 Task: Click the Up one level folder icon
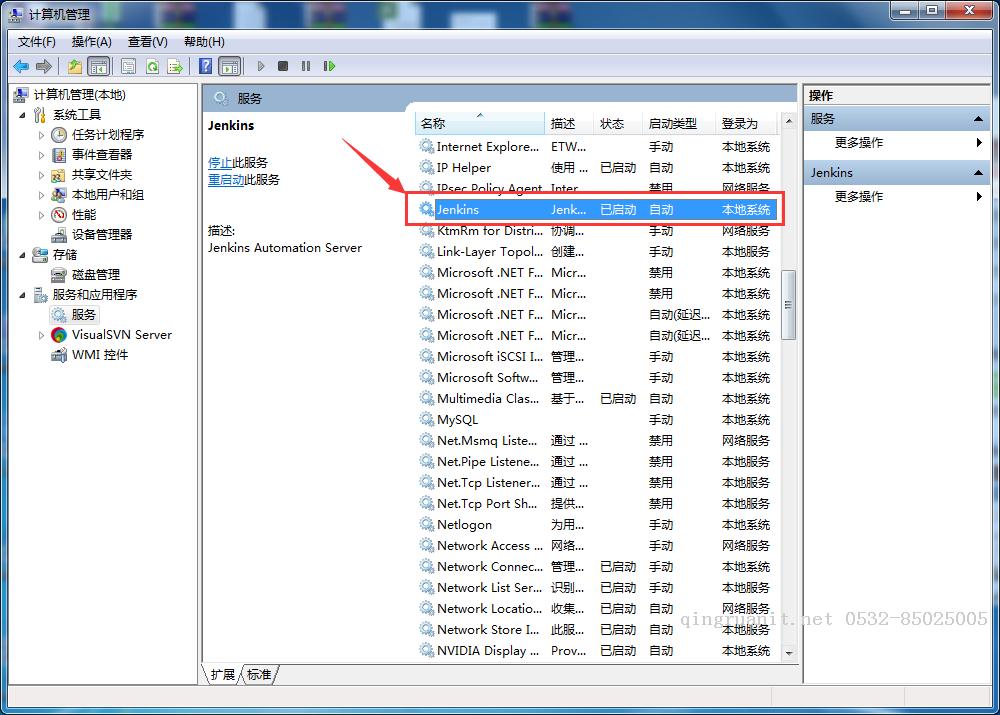(x=75, y=66)
